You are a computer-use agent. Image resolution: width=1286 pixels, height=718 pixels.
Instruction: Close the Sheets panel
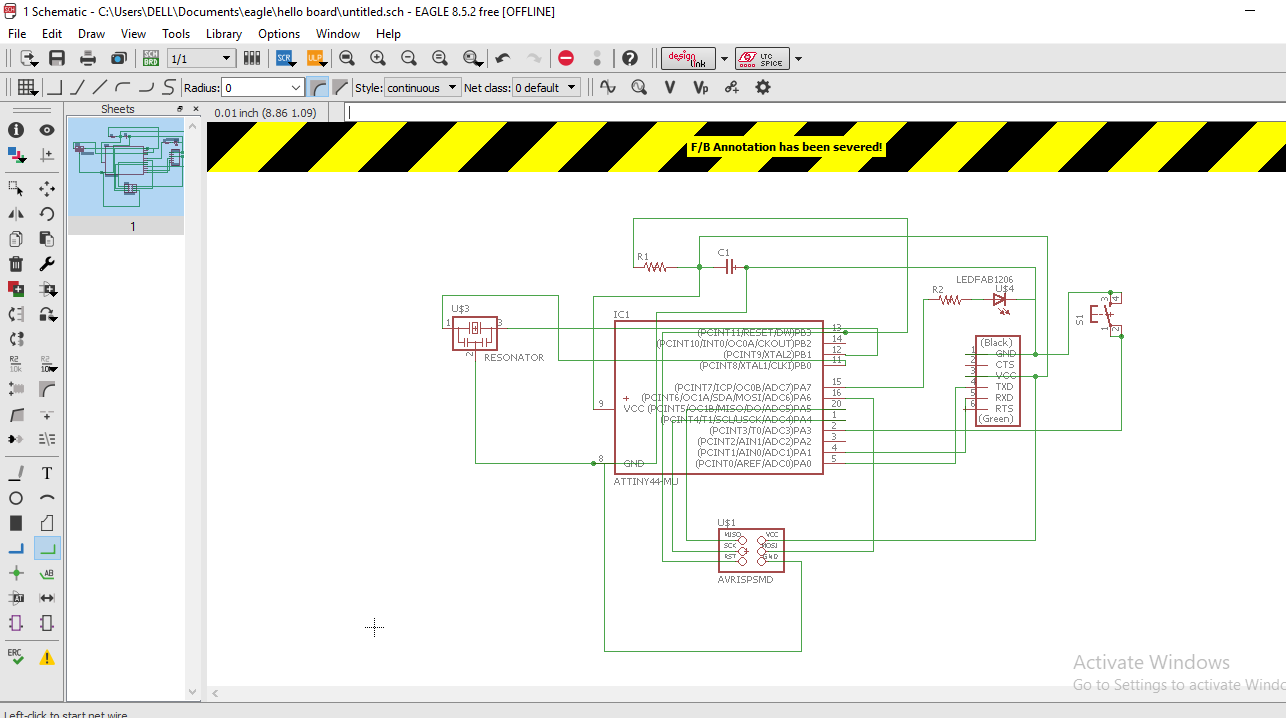(x=194, y=109)
